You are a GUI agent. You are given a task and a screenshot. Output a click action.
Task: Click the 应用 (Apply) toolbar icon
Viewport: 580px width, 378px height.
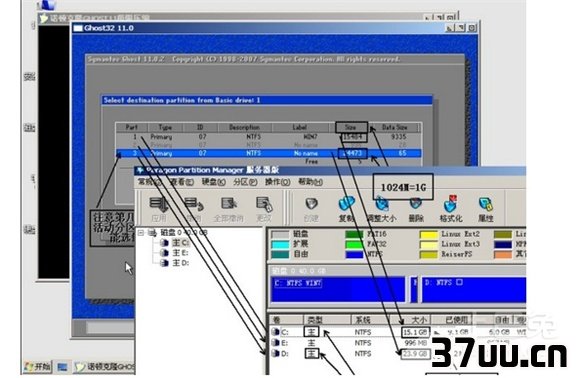(159, 209)
